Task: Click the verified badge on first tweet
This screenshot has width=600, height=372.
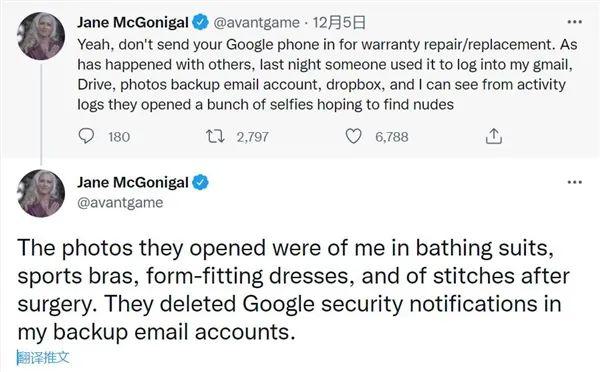Action: coord(200,22)
